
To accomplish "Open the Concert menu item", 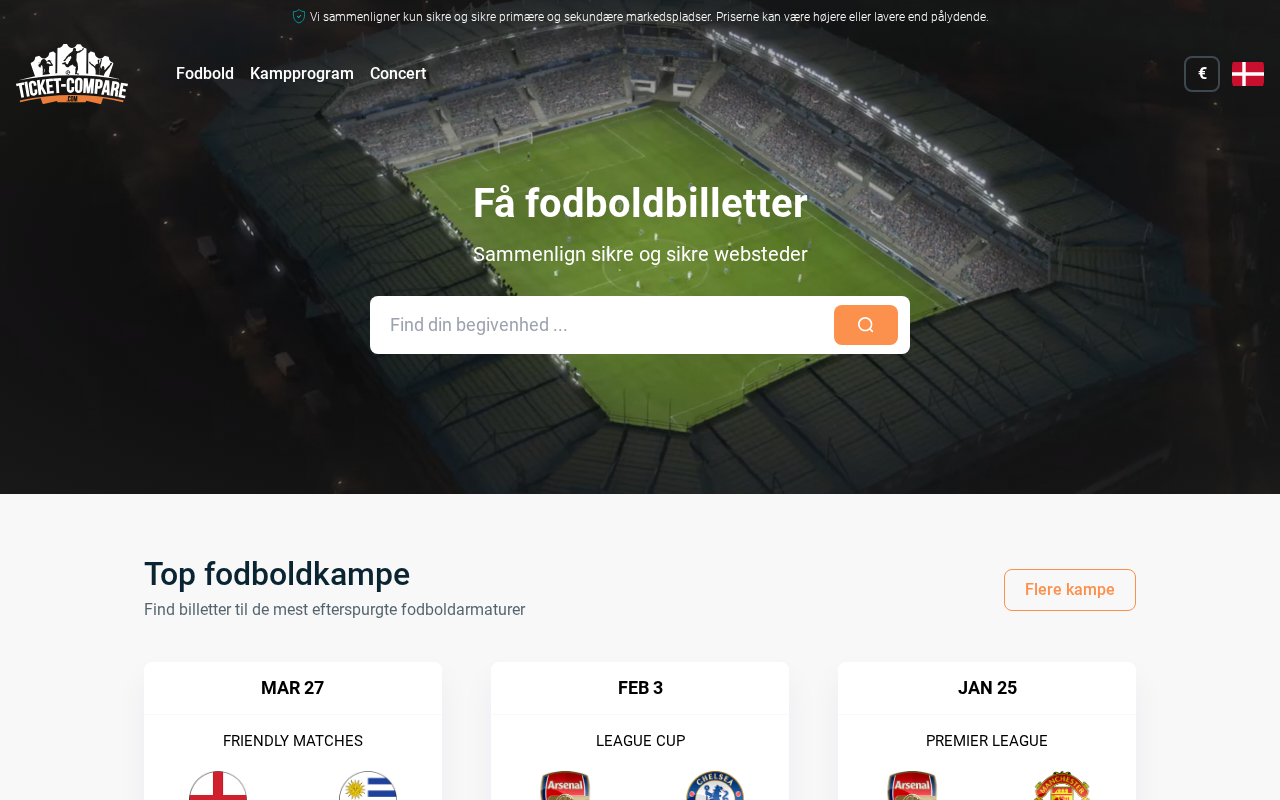I will 398,74.
